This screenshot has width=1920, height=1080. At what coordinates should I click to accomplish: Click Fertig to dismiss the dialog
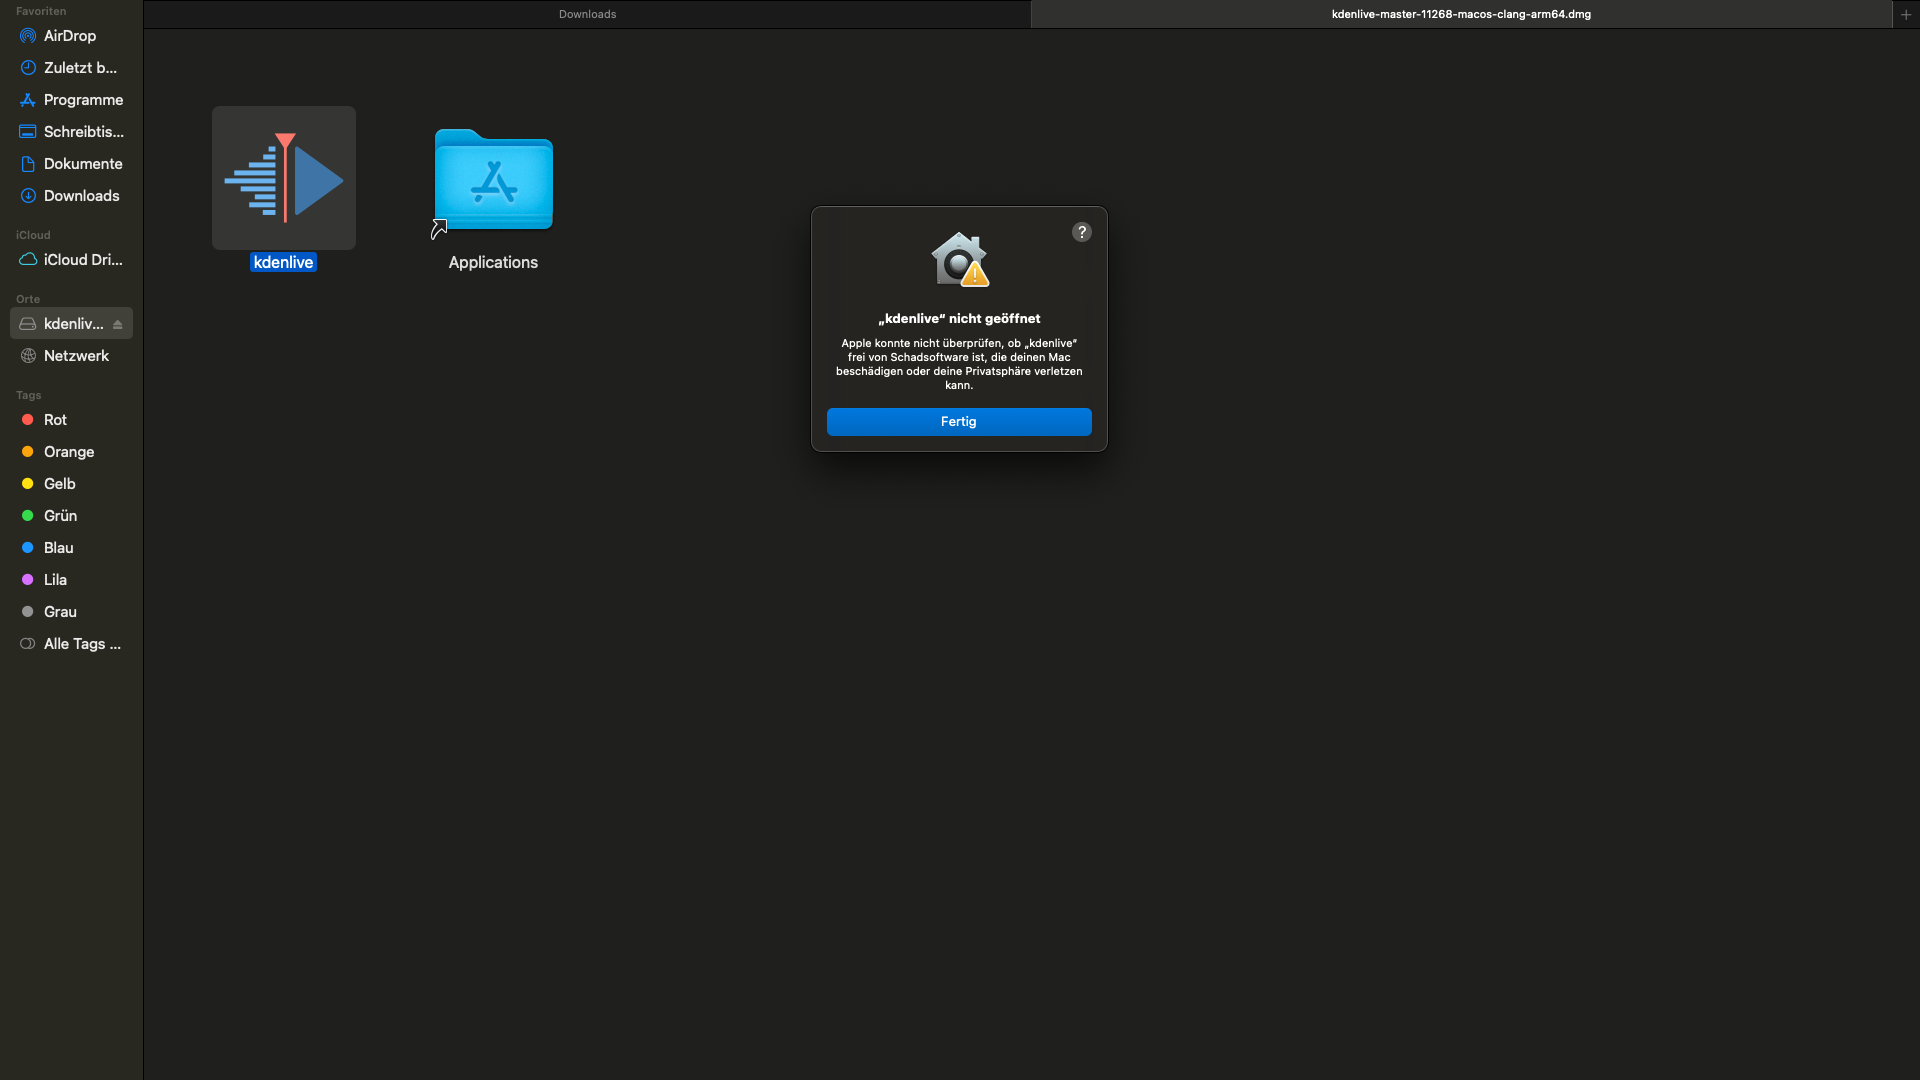[958, 422]
